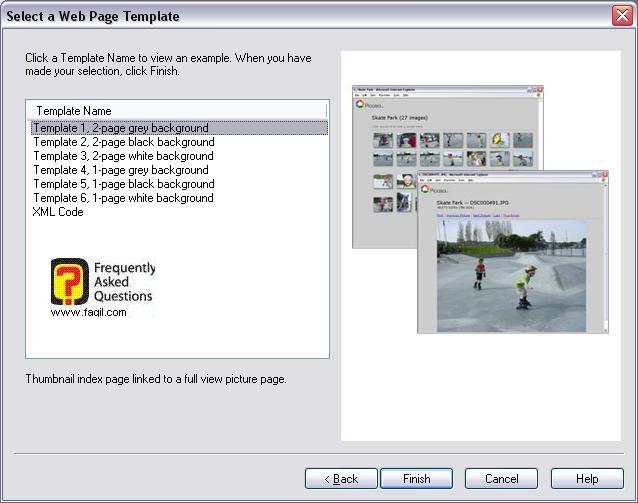Click the Frequently Asked Questions text
638x503 pixels.
(x=123, y=282)
